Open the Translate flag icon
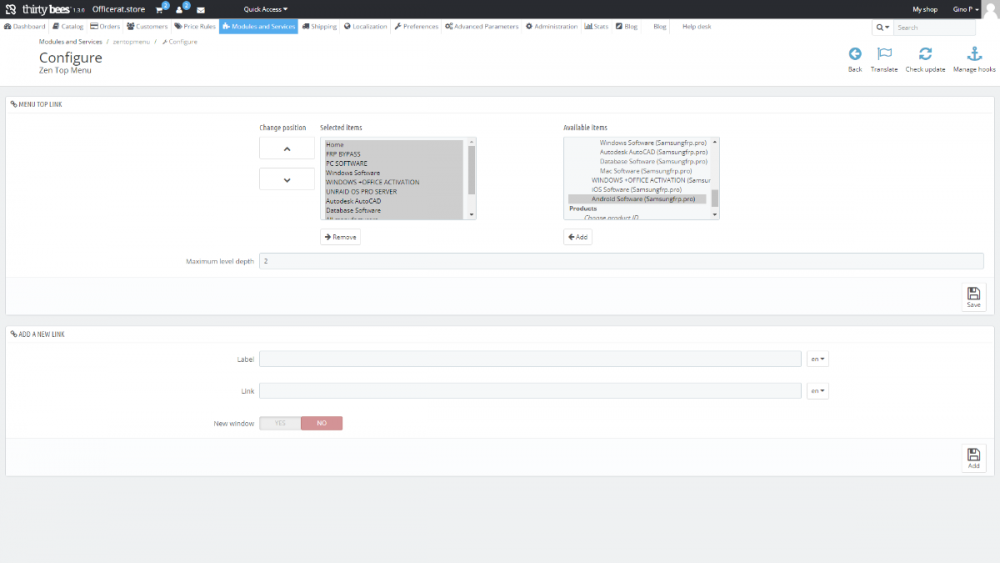This screenshot has height=563, width=1000. tap(884, 55)
